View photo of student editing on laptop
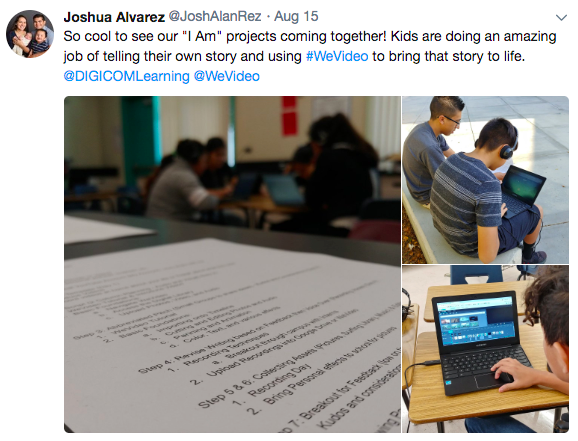Viewport: 578px width, 441px height. click(485, 349)
